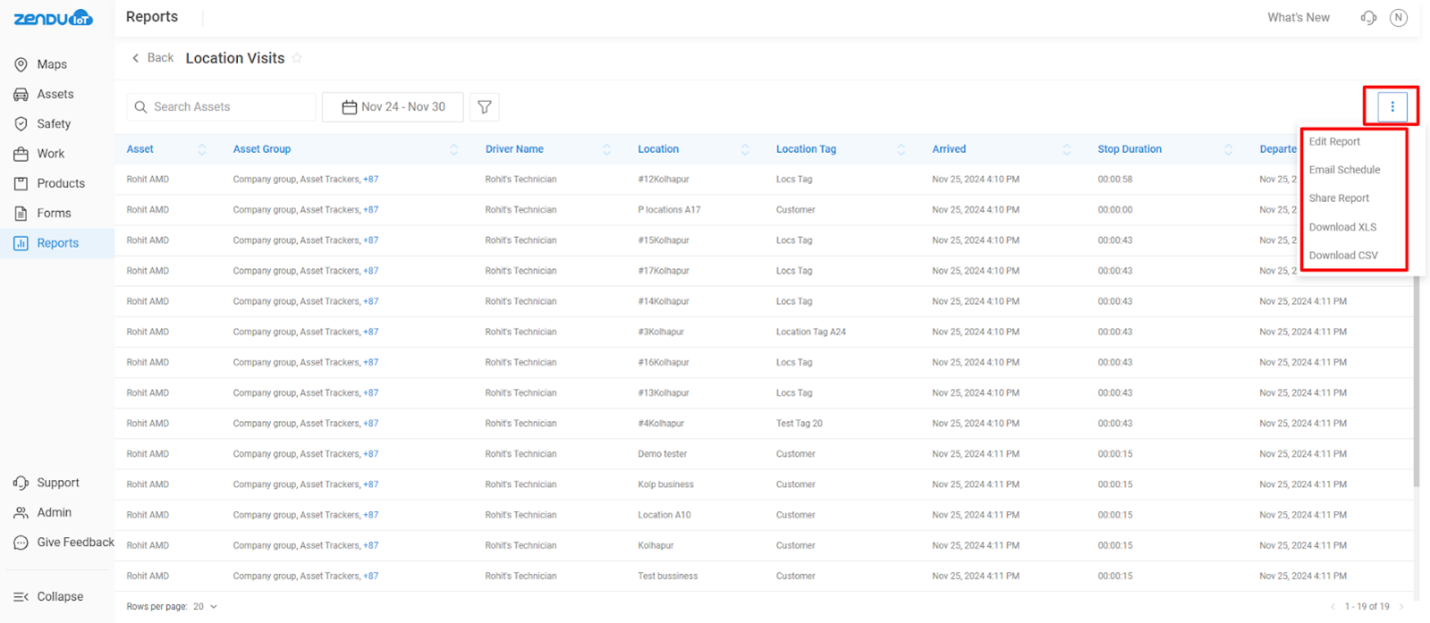Open the user profile N avatar
The height and width of the screenshot is (623, 1430).
tap(1399, 18)
